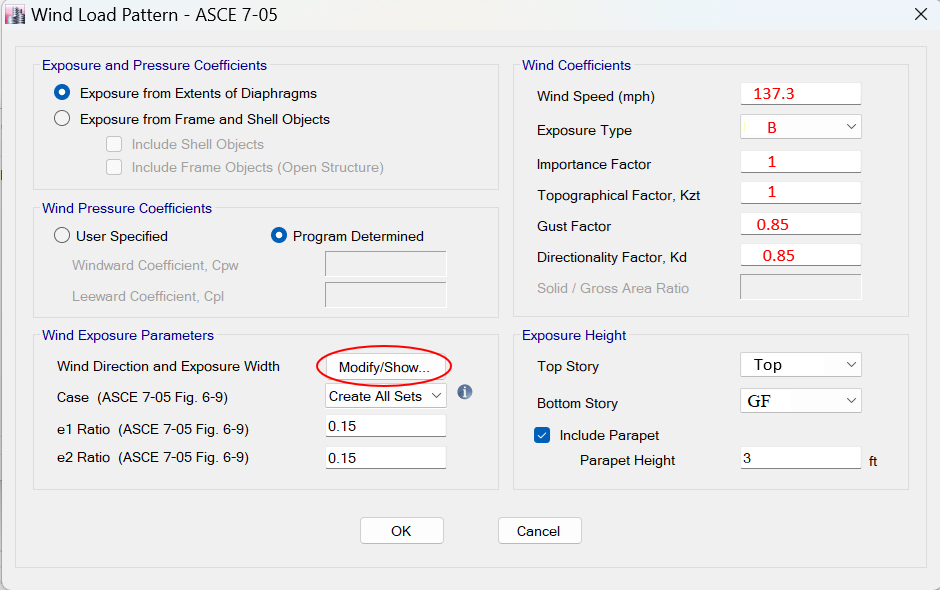Open the Top Story dropdown
940x590 pixels.
[800, 365]
